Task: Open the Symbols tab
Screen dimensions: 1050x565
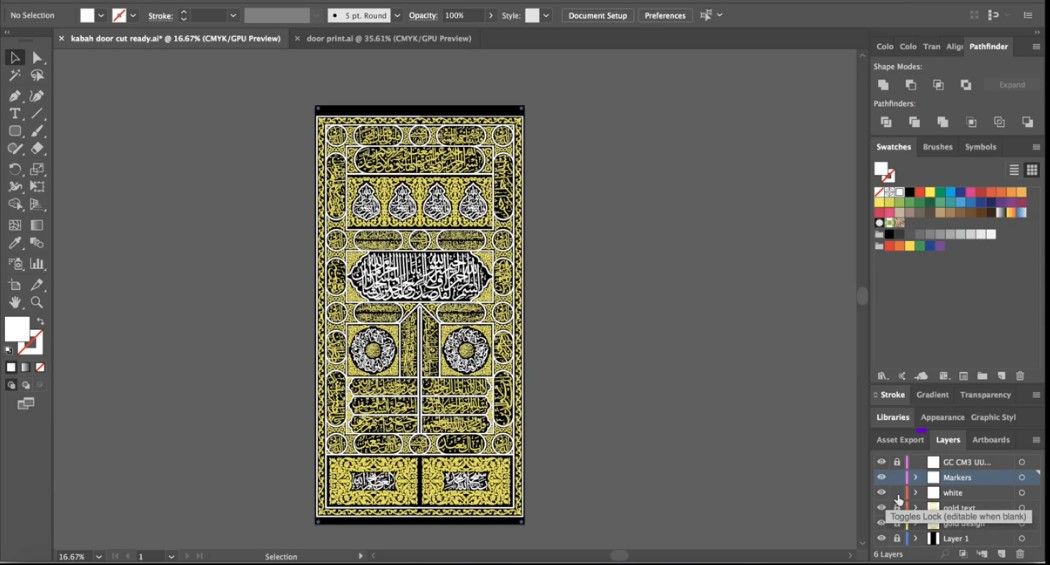Action: point(980,147)
